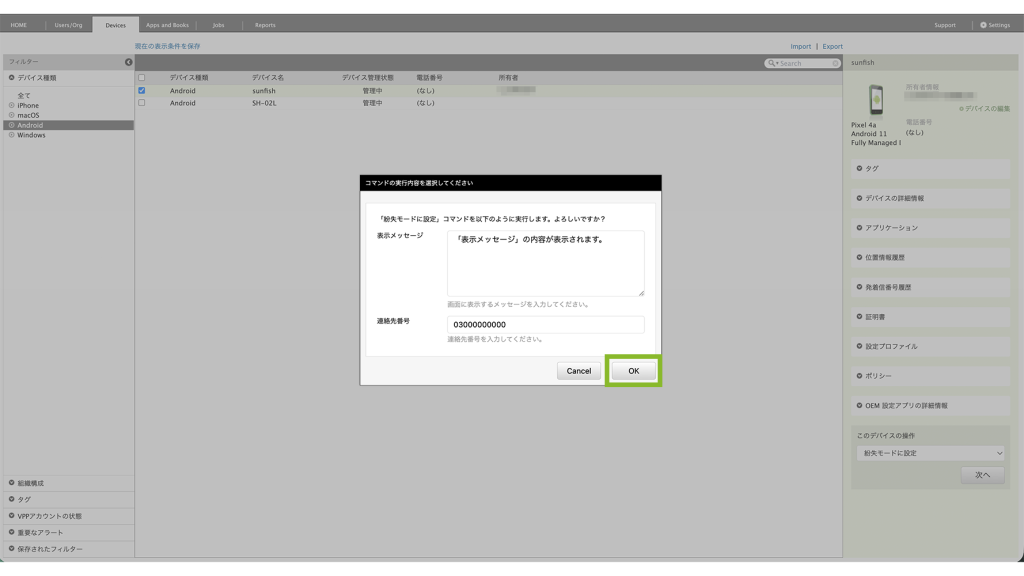Collapse the filter sidebar arrow icon
This screenshot has height=576, width=1024.
tap(128, 62)
